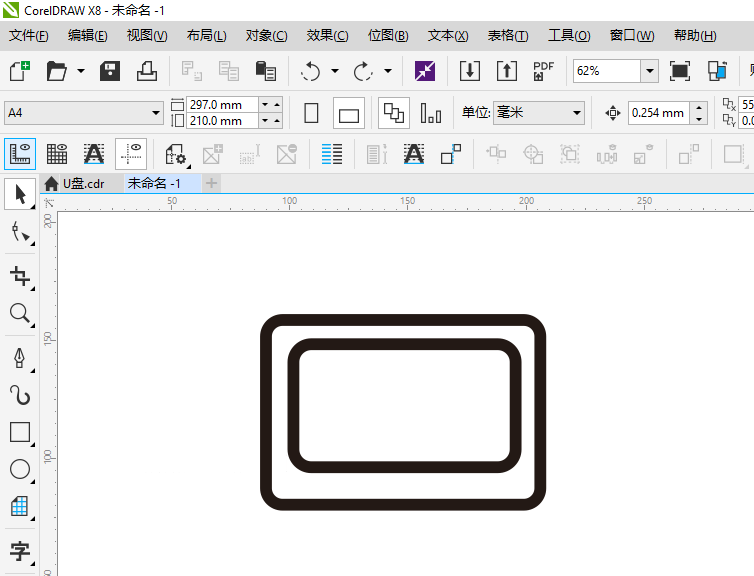This screenshot has width=754, height=576.
Task: Open the 效果(C) menu
Action: click(327, 36)
